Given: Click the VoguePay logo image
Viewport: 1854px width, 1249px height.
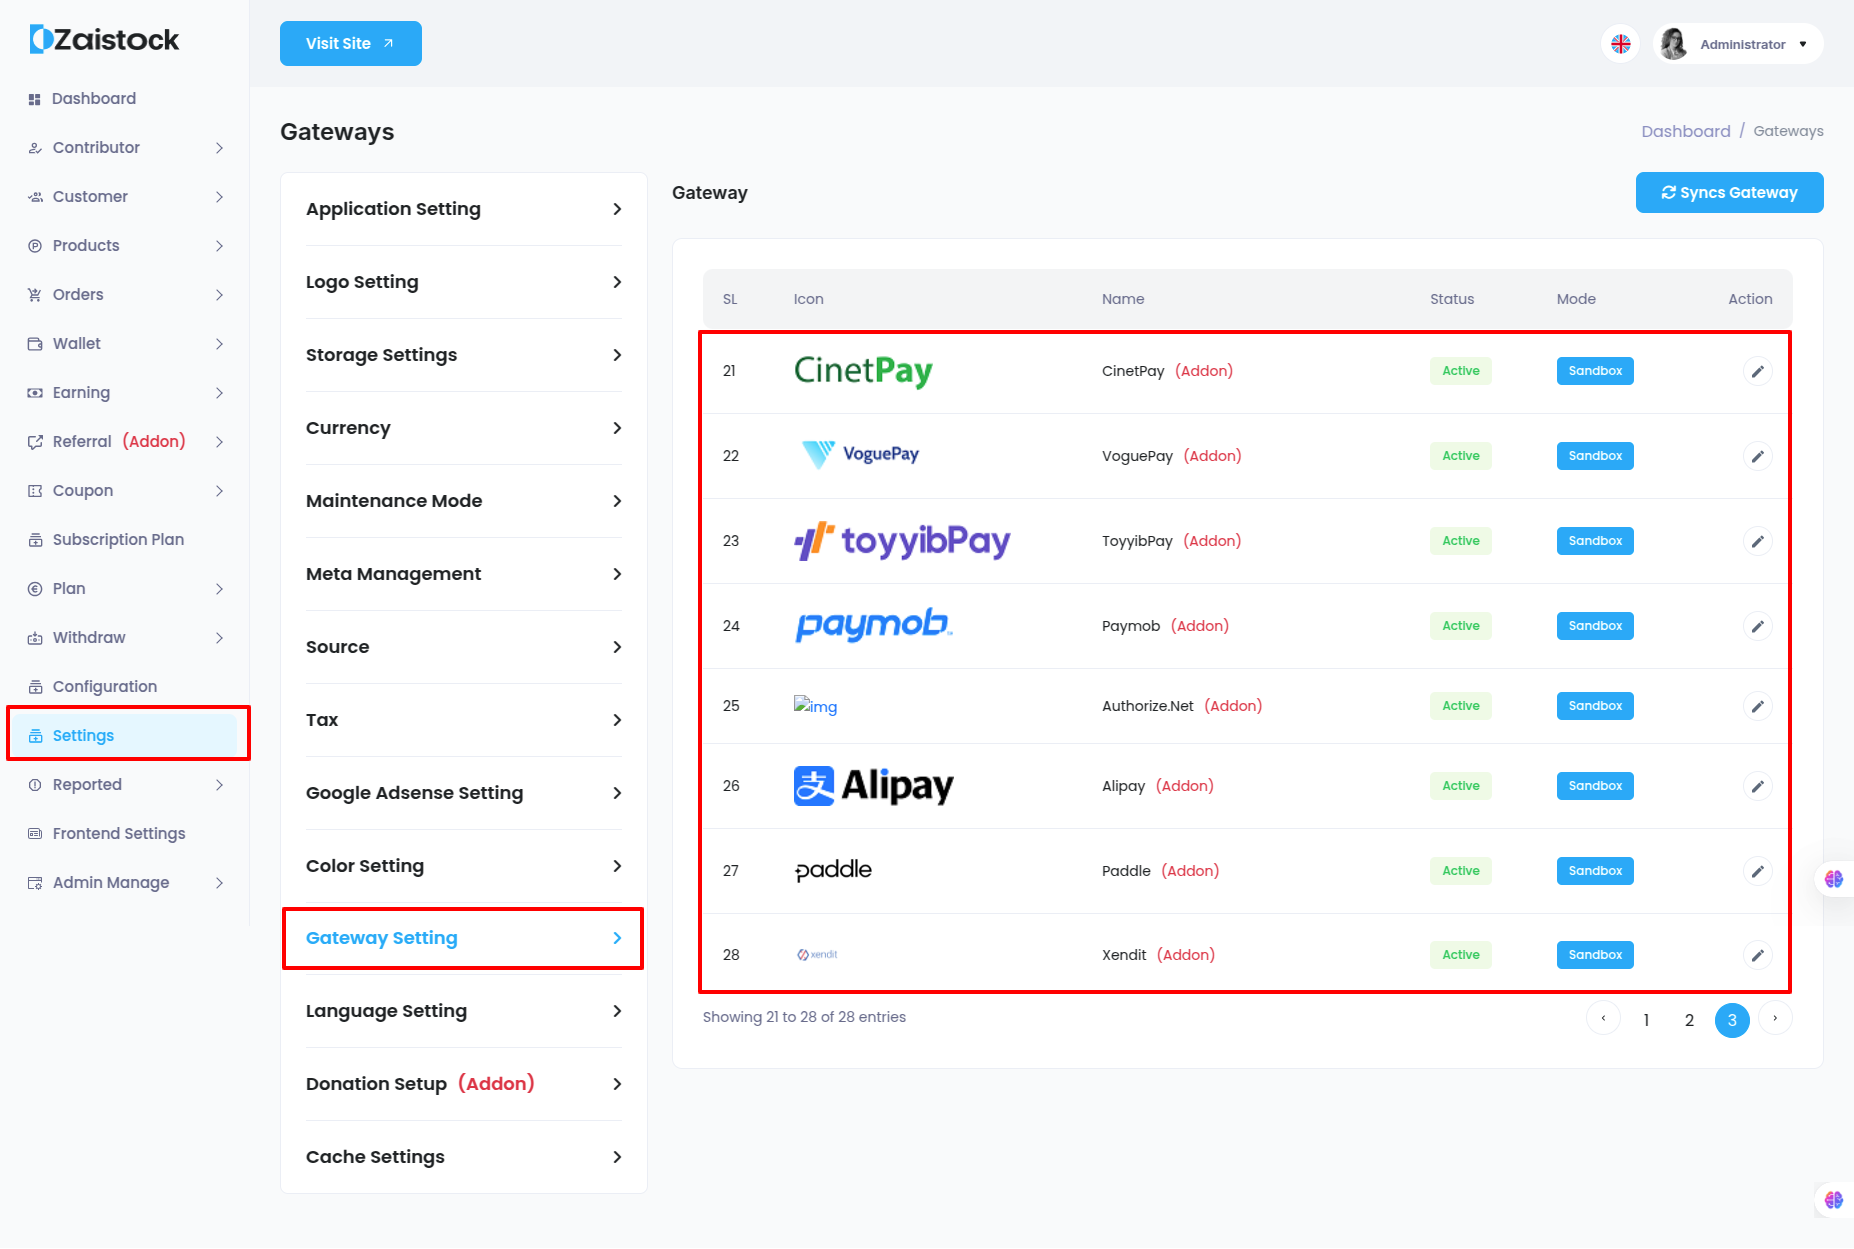Looking at the screenshot, I should click(x=860, y=455).
